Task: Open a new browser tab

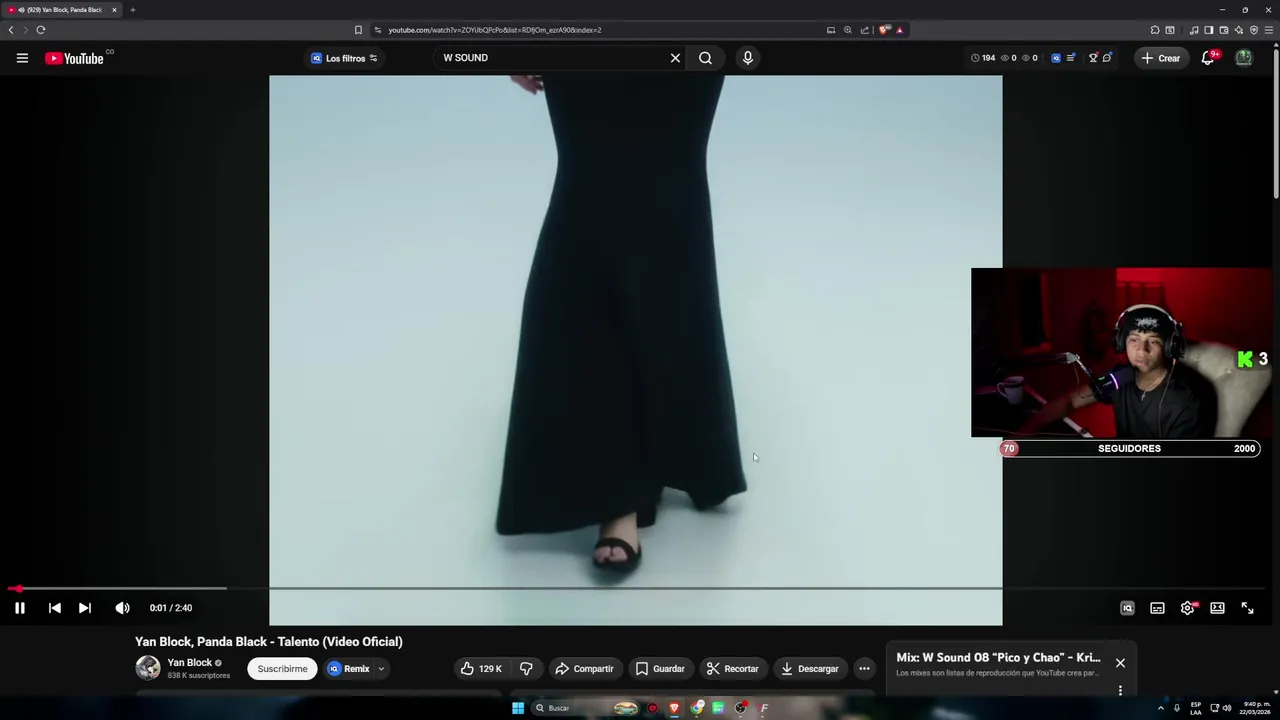Action: tap(132, 10)
